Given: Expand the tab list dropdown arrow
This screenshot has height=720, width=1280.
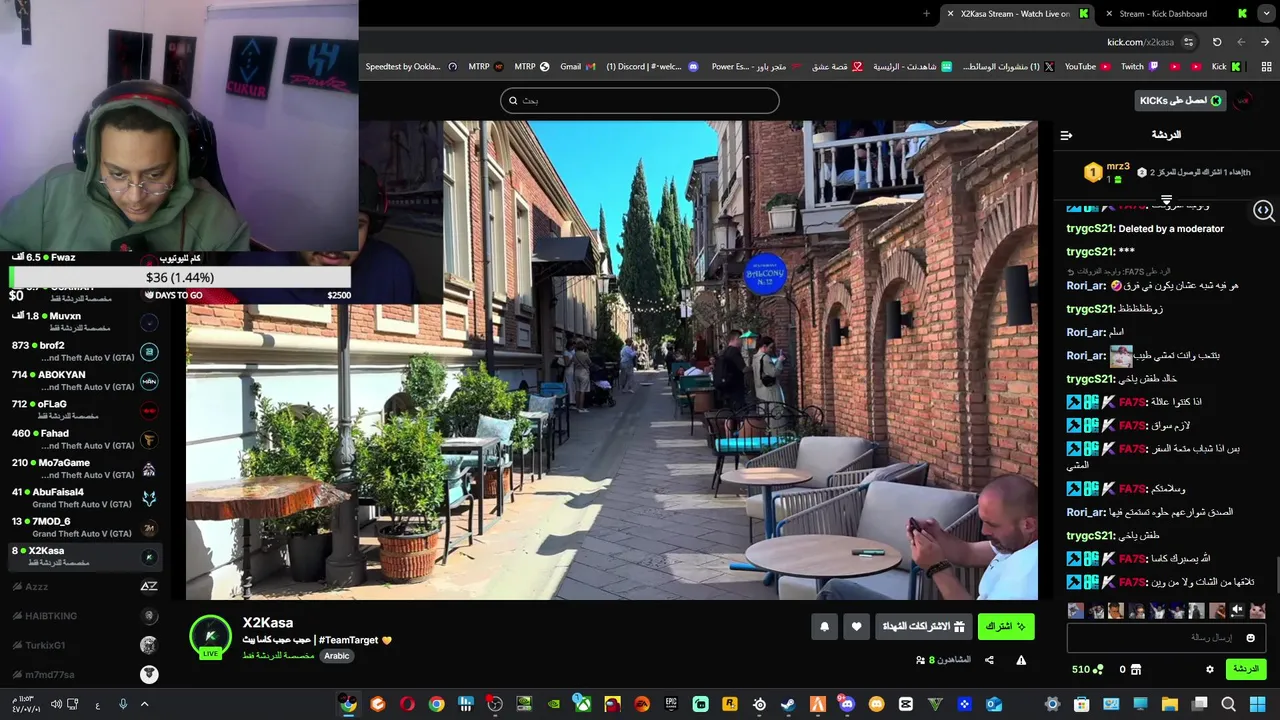Looking at the screenshot, I should click(1266, 14).
